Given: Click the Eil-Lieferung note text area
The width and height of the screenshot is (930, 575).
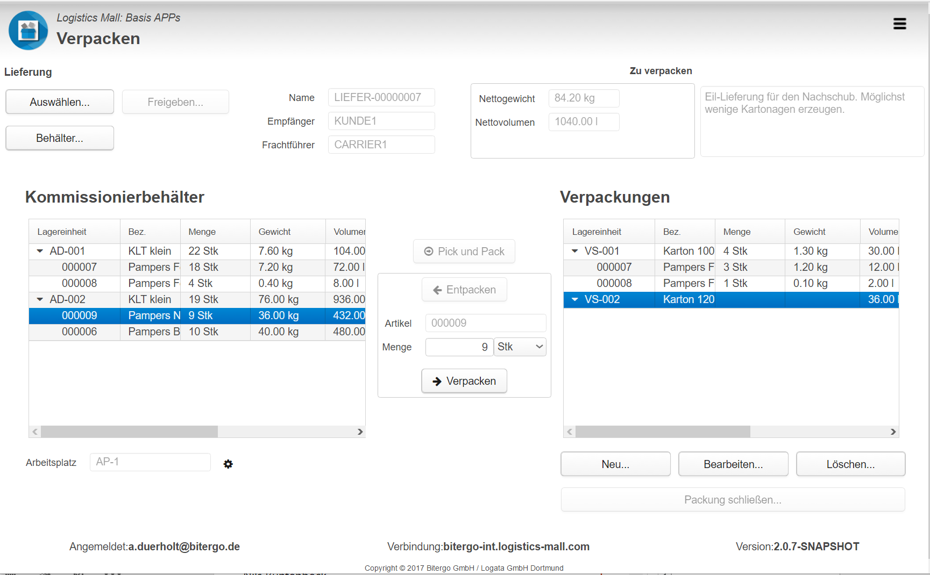Looking at the screenshot, I should pos(812,122).
